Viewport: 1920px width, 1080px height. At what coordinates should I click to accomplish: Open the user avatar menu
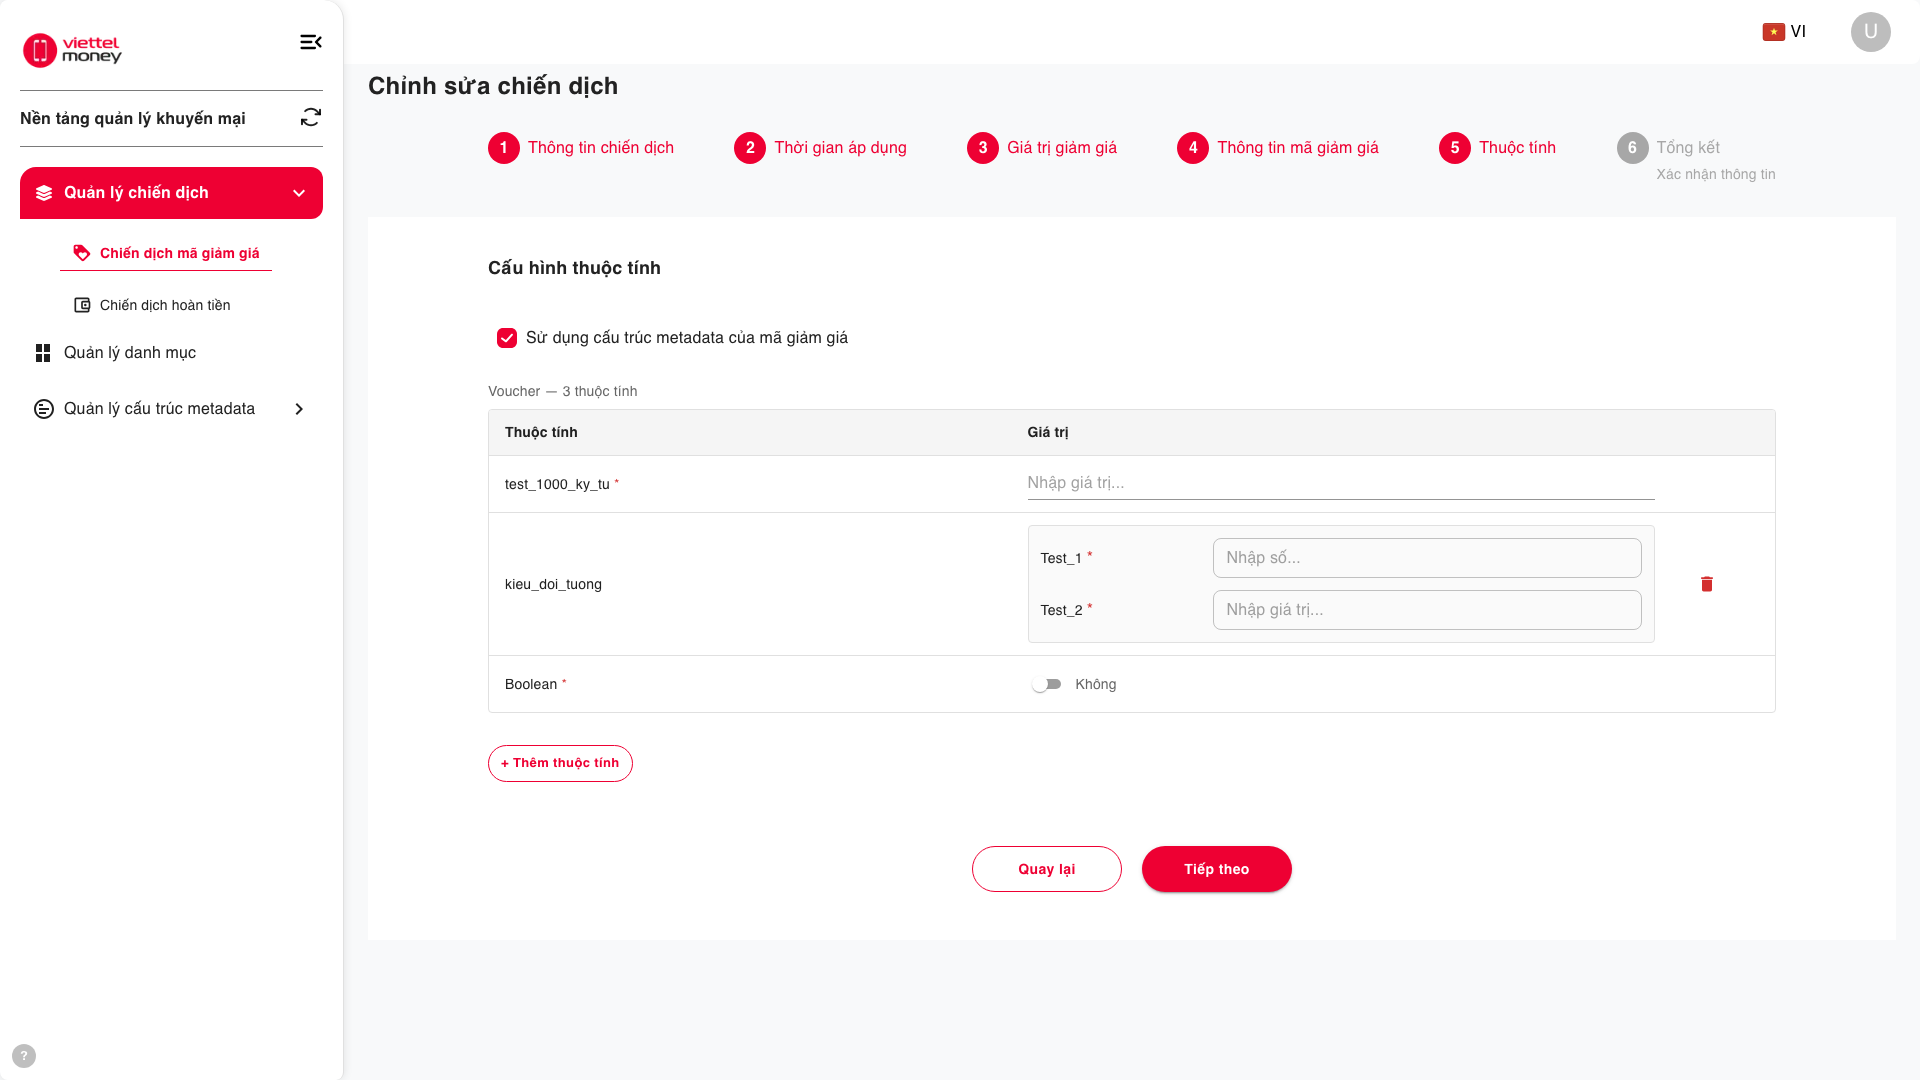click(1870, 32)
